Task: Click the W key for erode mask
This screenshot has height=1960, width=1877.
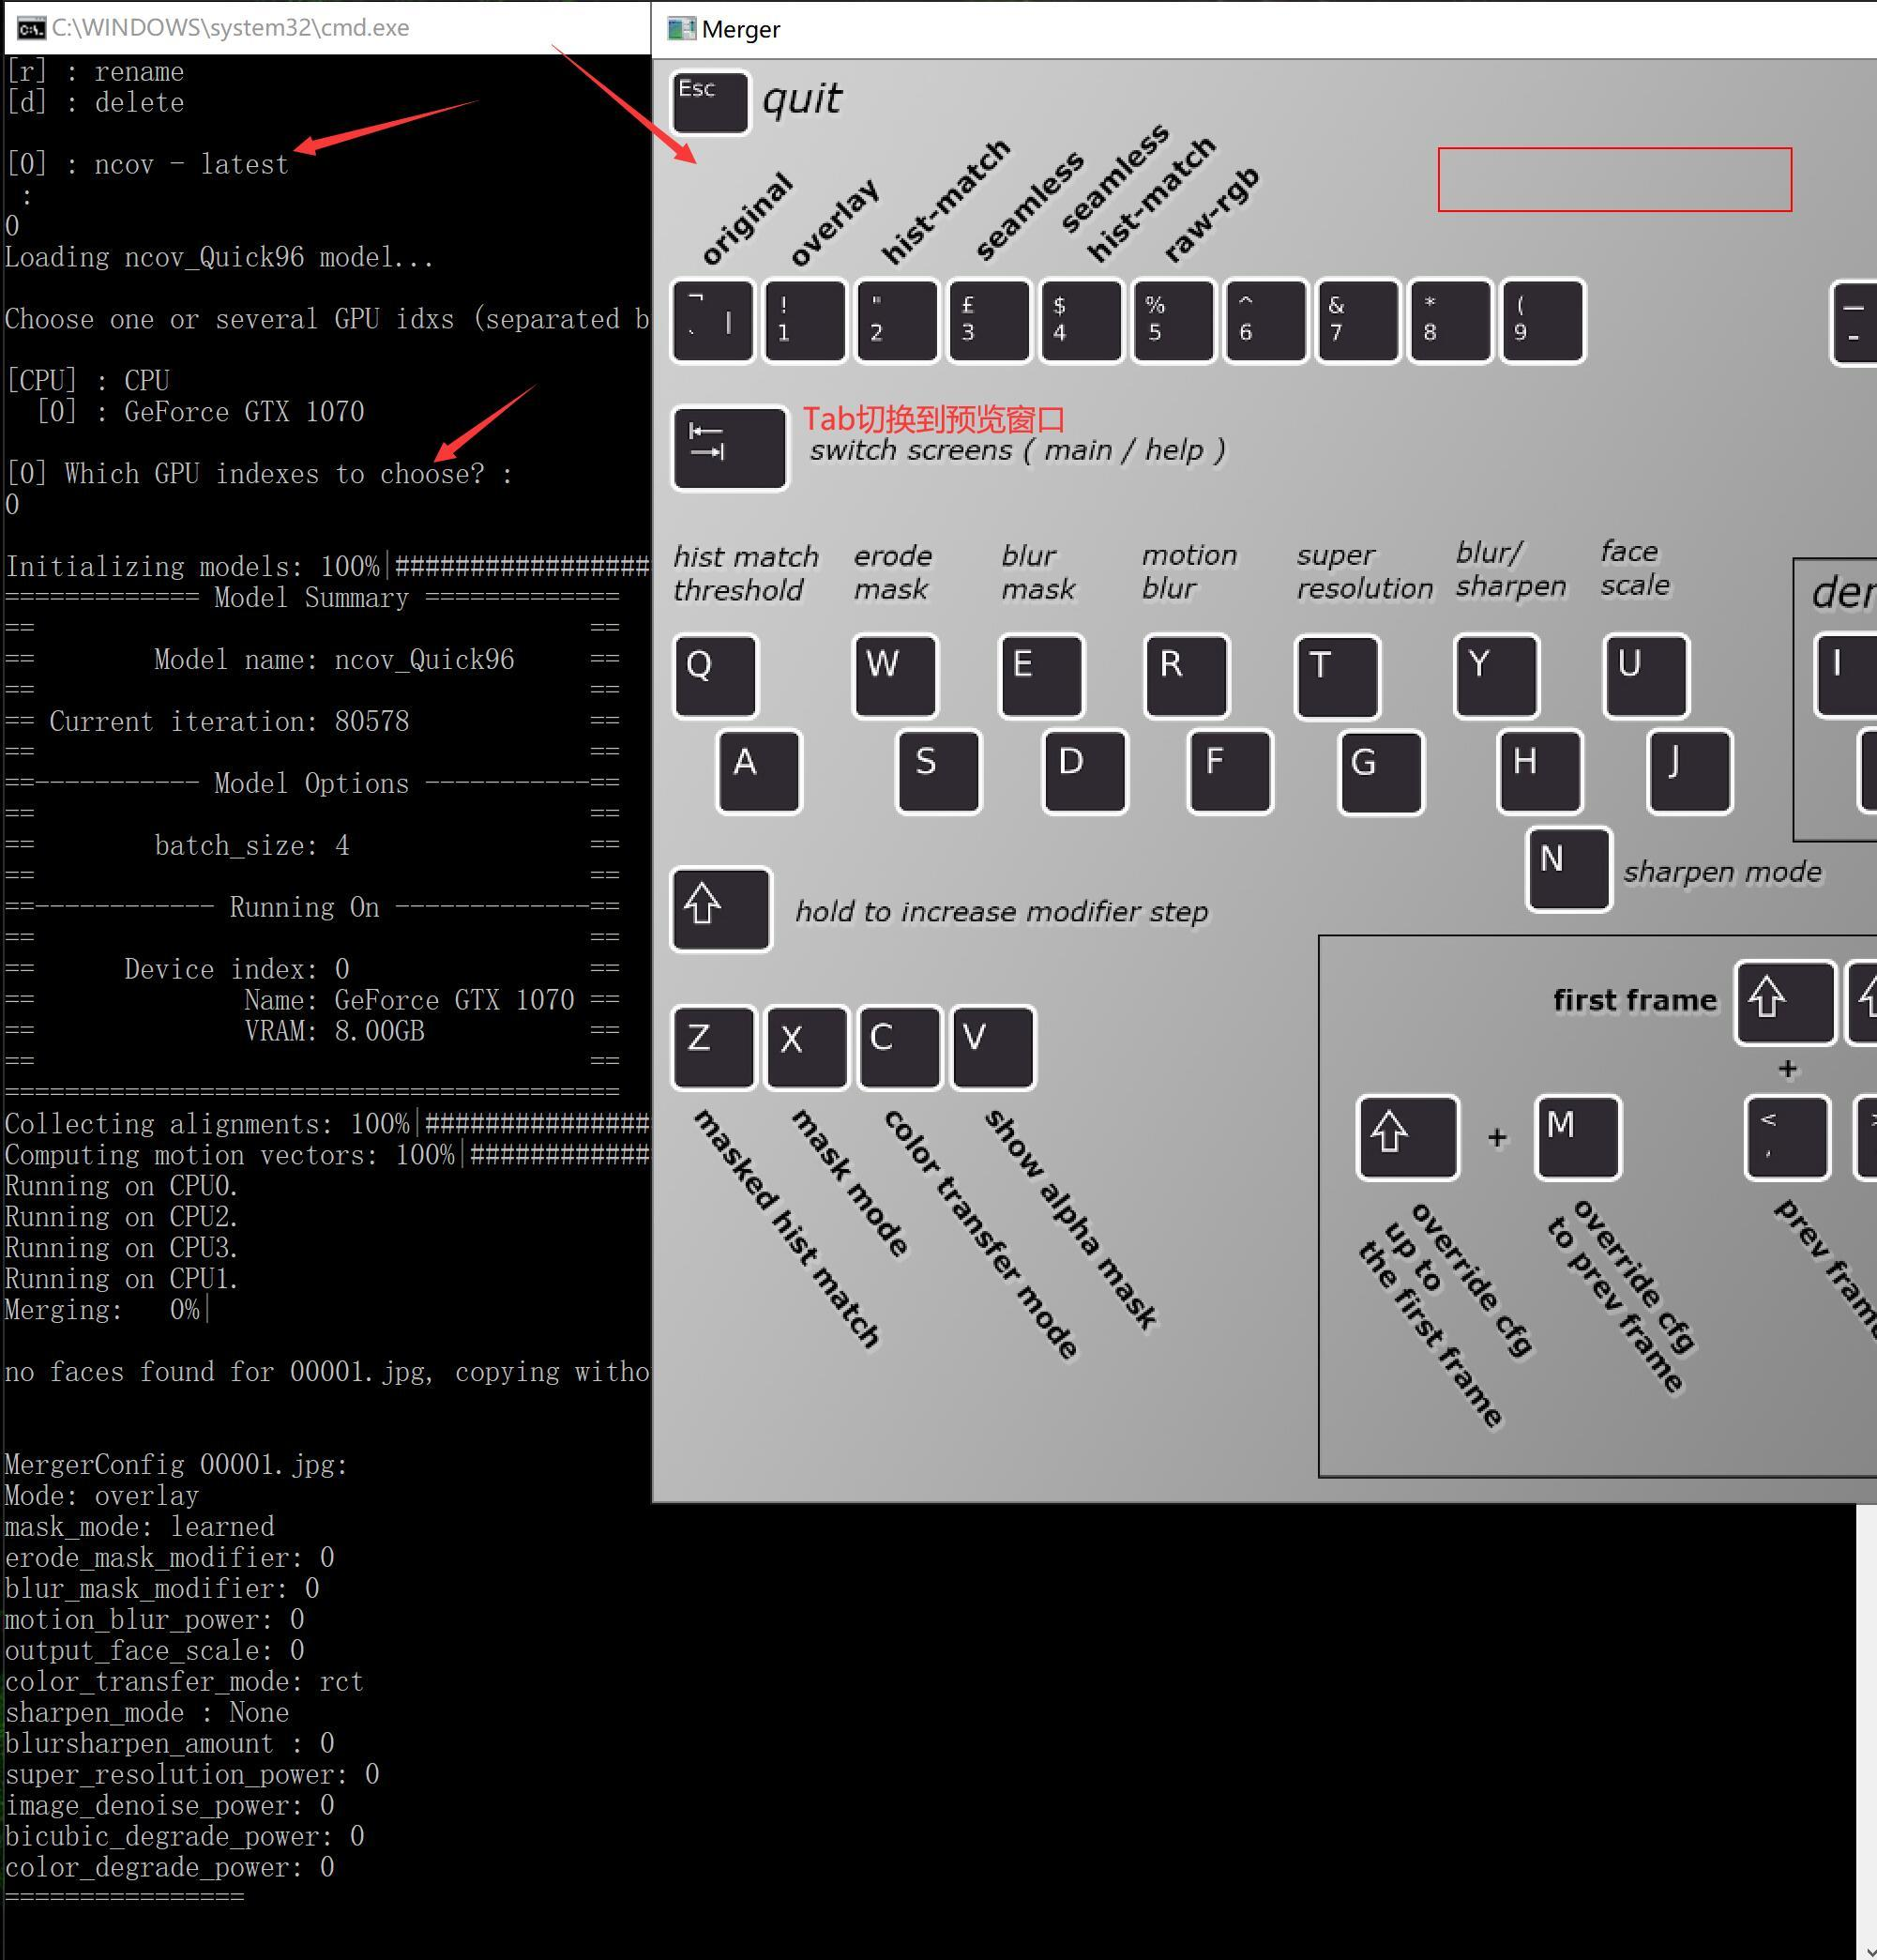Action: click(895, 676)
